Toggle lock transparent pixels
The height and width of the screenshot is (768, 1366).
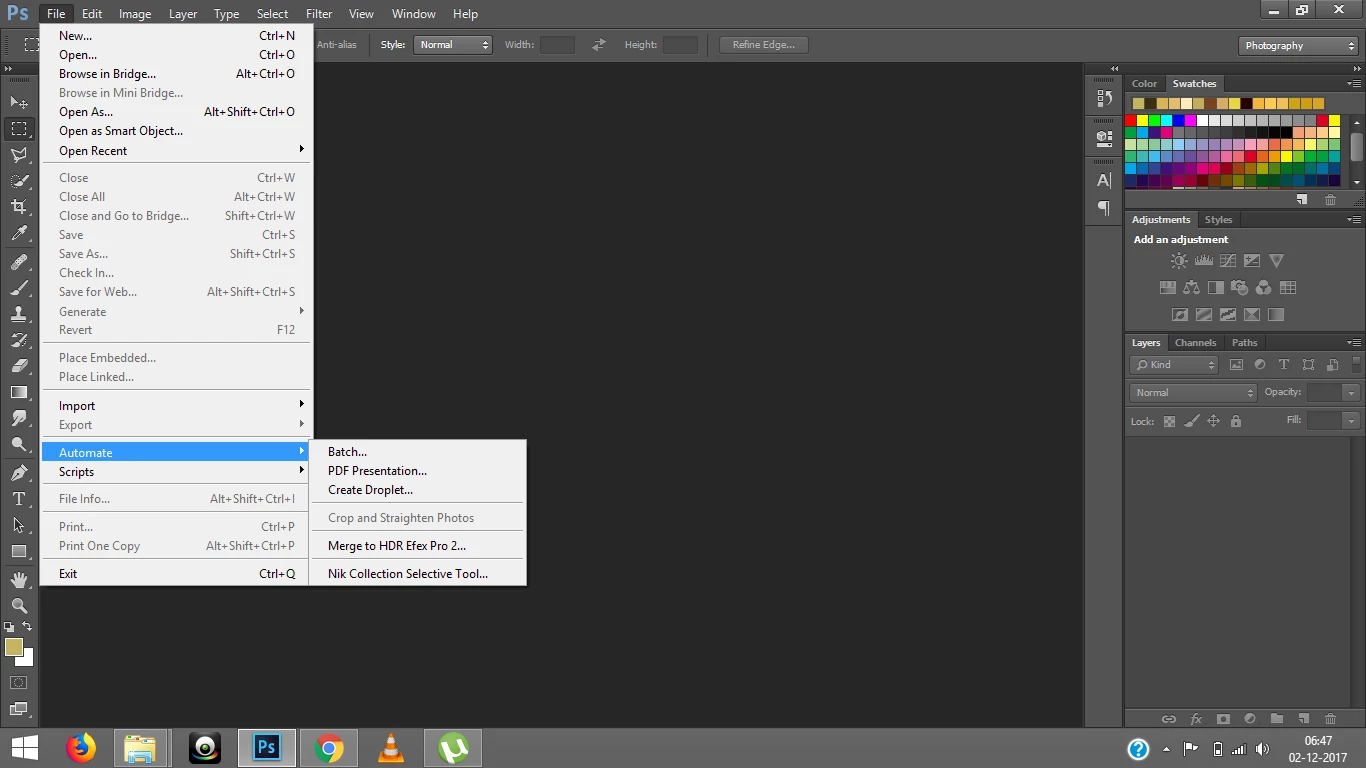(x=1169, y=422)
